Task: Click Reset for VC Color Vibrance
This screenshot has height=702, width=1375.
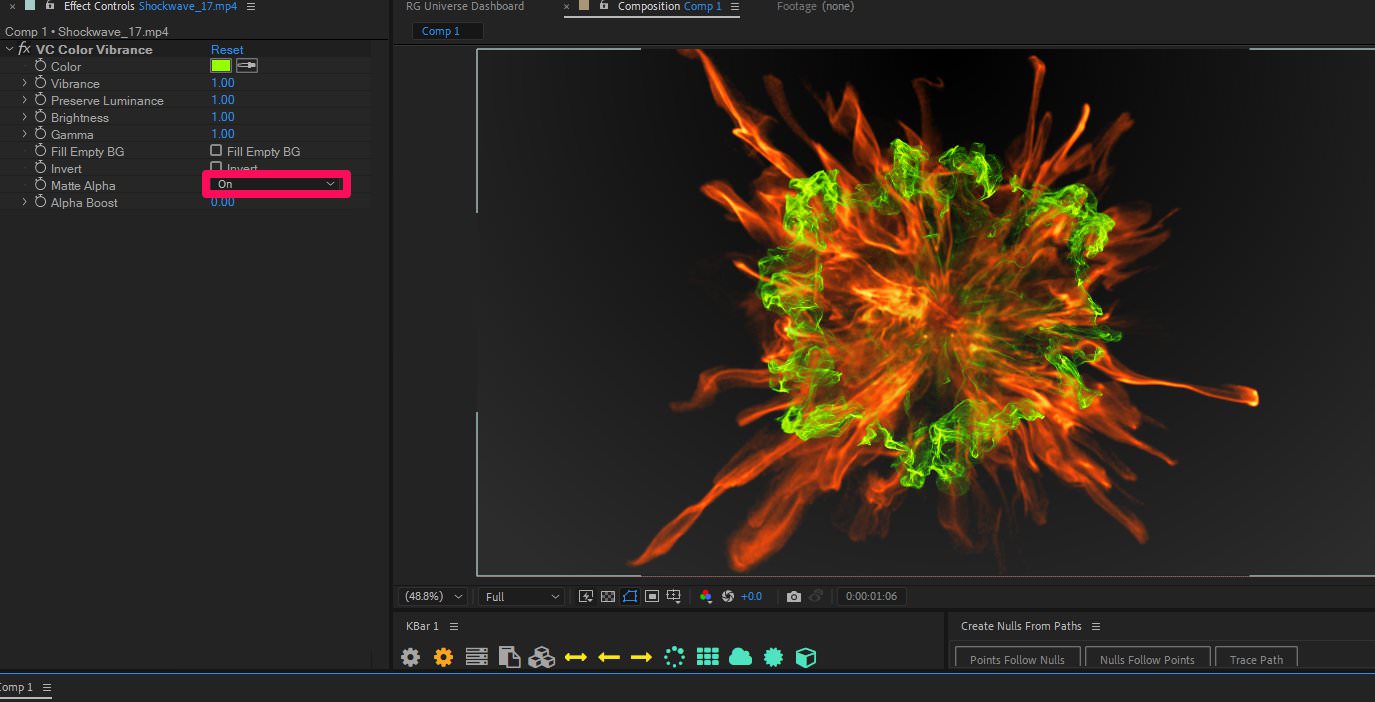Action: pyautogui.click(x=227, y=49)
